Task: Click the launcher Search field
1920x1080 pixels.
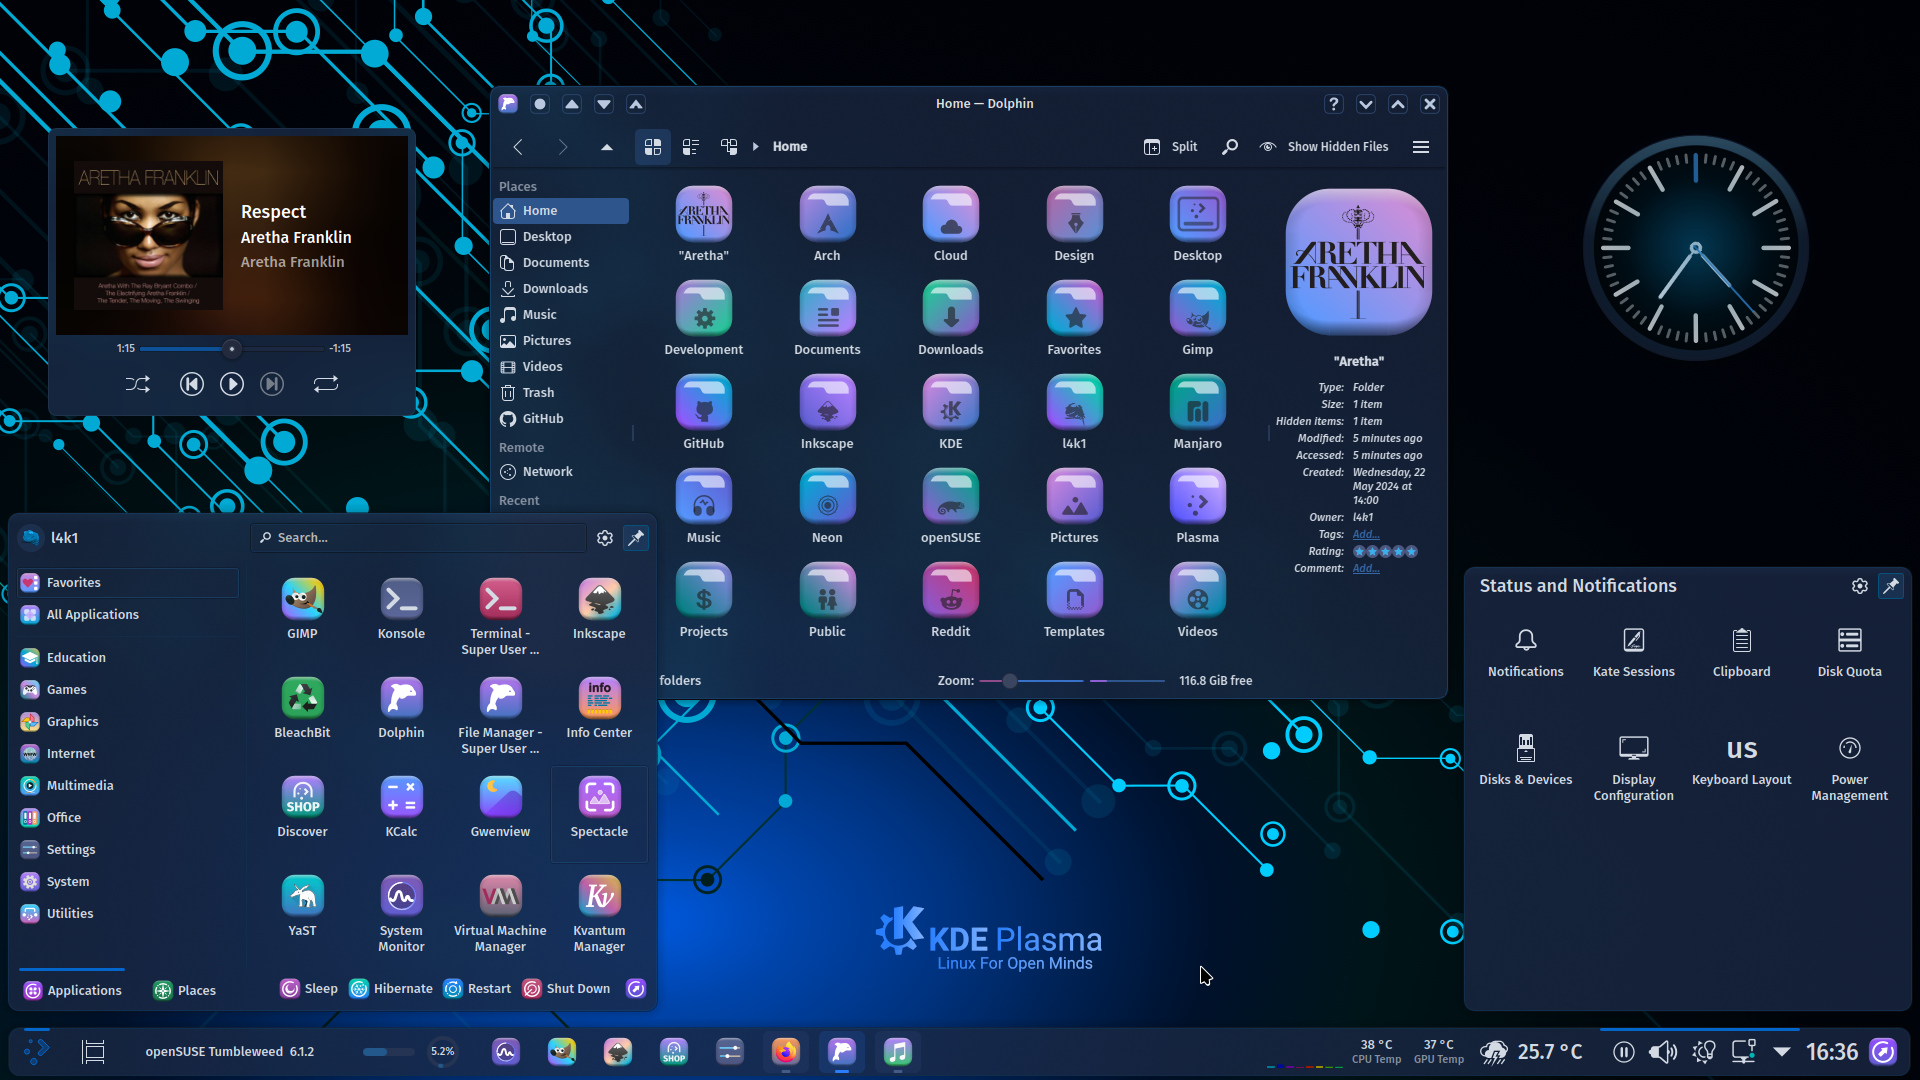Action: [x=418, y=538]
